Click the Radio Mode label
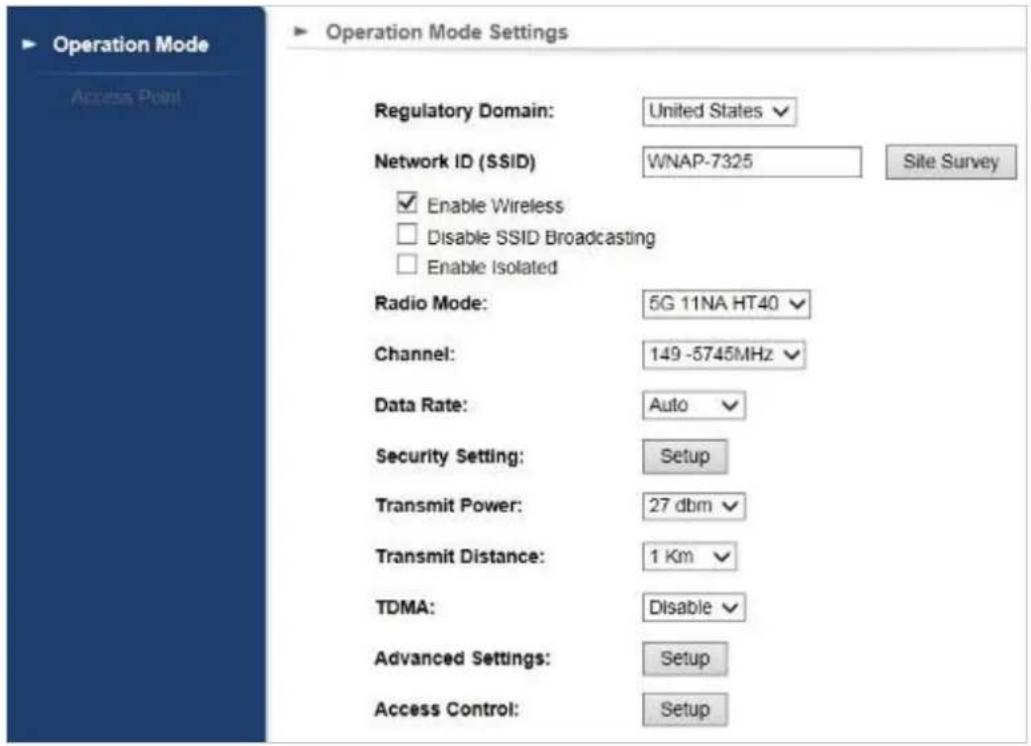The width and height of the screenshot is (1031, 746). click(431, 304)
